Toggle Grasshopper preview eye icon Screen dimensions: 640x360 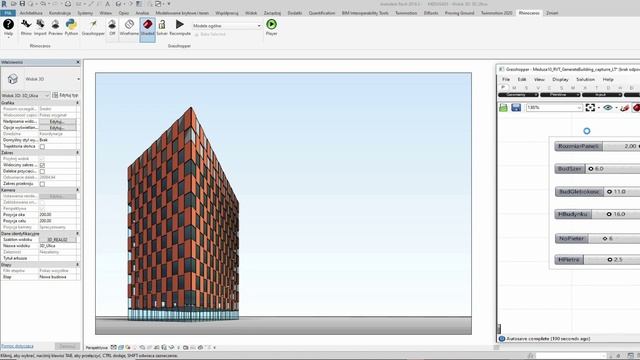[608, 107]
